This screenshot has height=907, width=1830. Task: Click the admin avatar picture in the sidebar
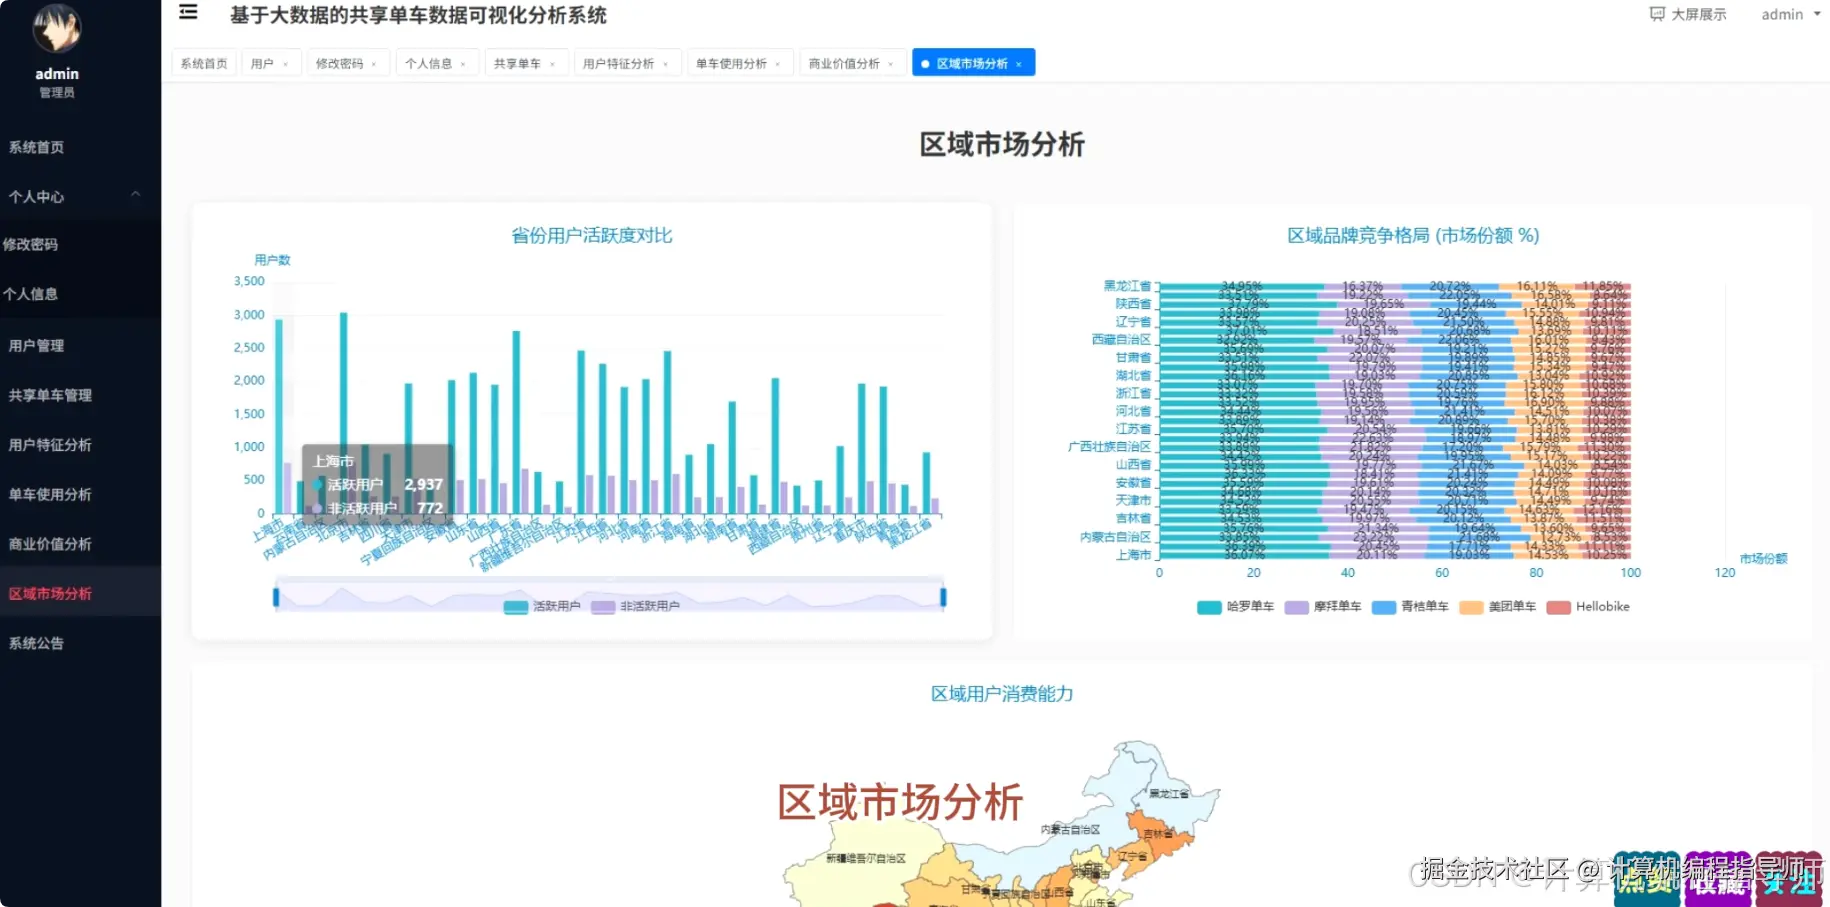[x=57, y=28]
